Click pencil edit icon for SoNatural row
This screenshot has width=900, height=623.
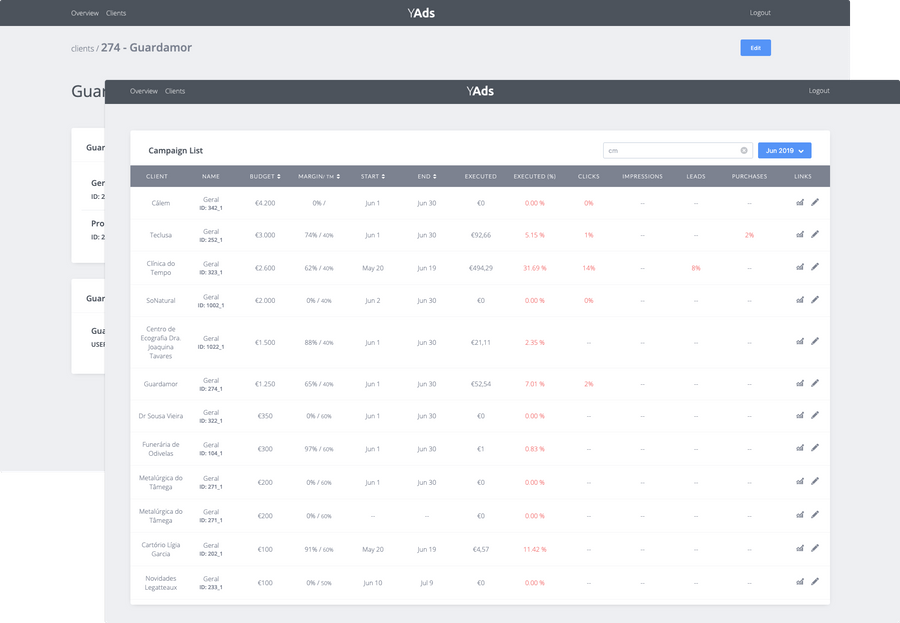coord(814,300)
